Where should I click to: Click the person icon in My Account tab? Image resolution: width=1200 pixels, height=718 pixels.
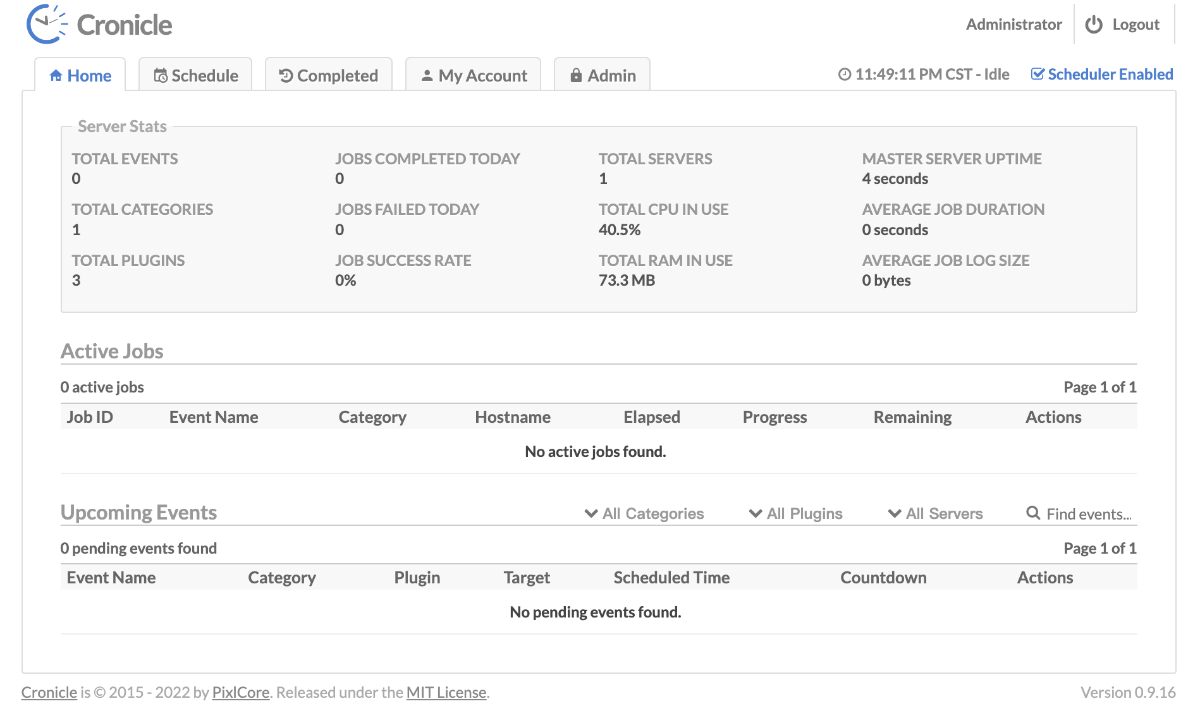(427, 76)
